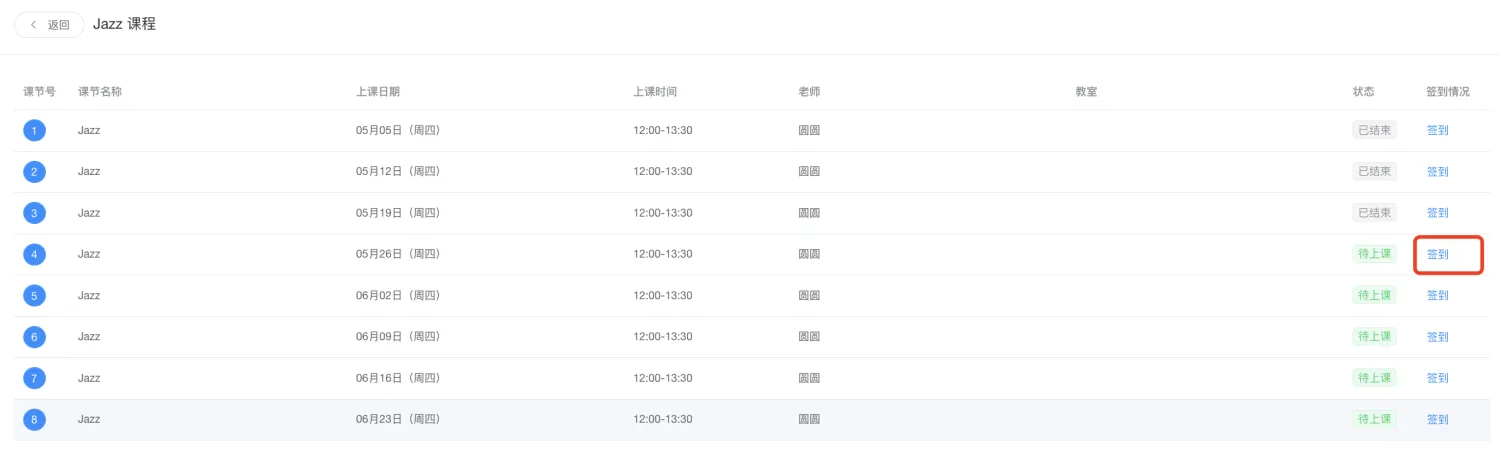Click the 待上课 status tag of lesson 8
1500x454 pixels.
pyautogui.click(x=1374, y=420)
